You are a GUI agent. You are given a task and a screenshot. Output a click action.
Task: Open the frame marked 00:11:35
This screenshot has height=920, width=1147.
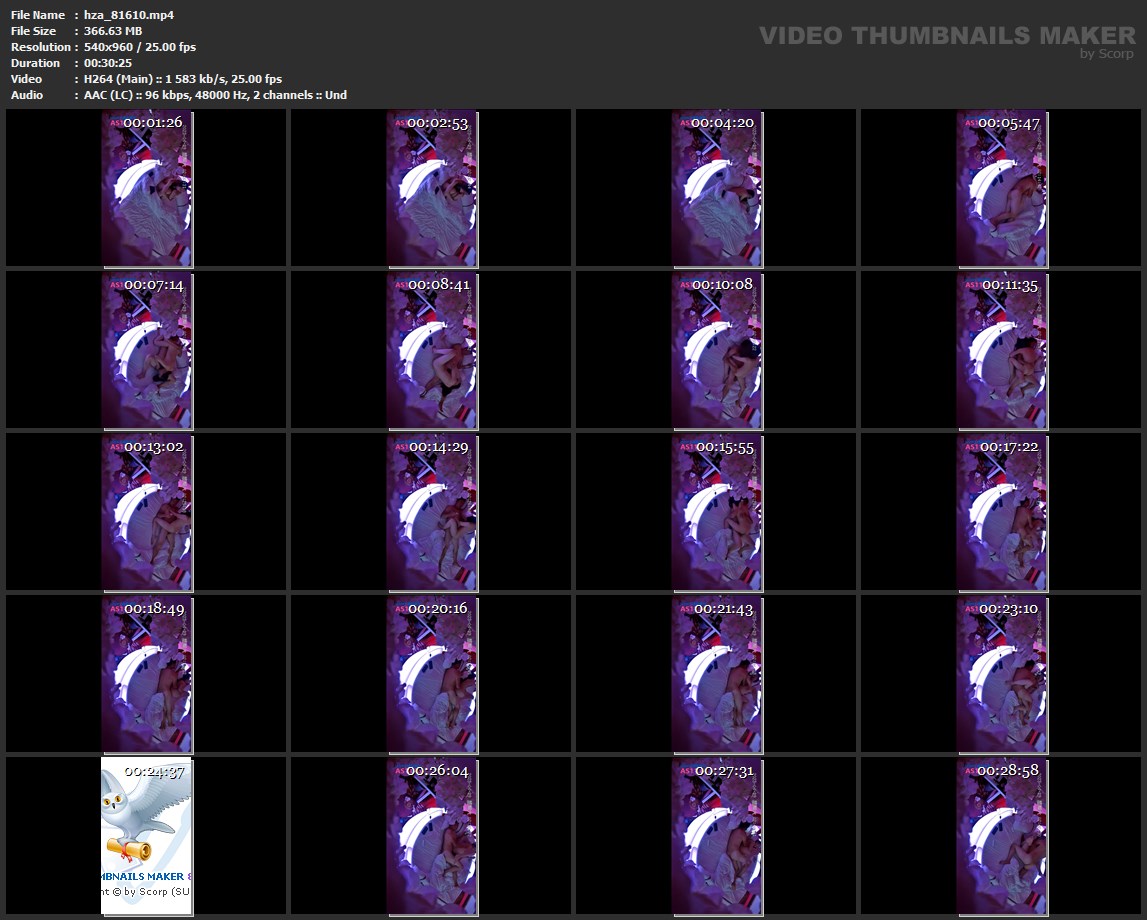[1002, 351]
